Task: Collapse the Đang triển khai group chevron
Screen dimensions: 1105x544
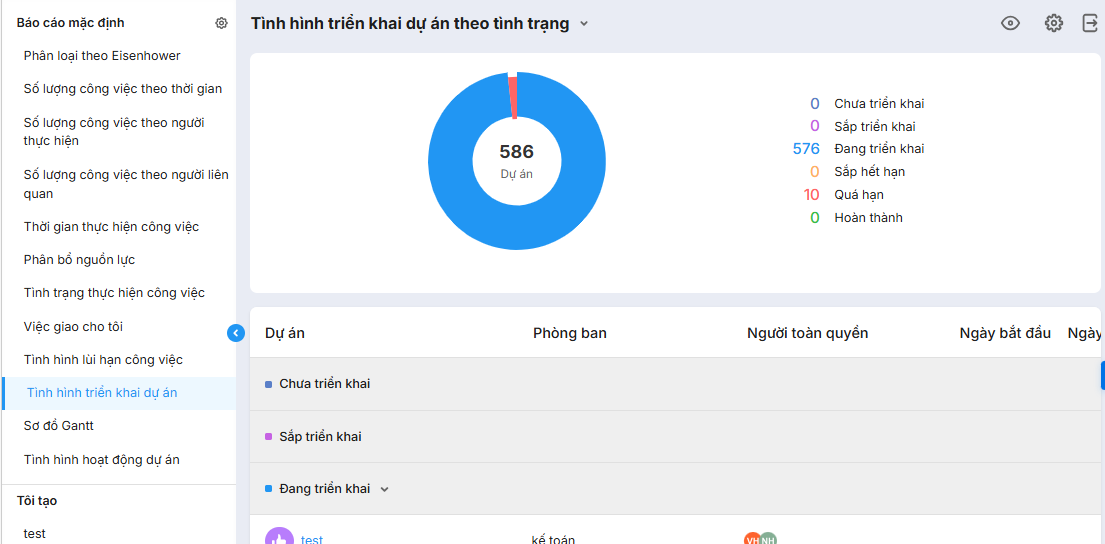Action: point(385,489)
